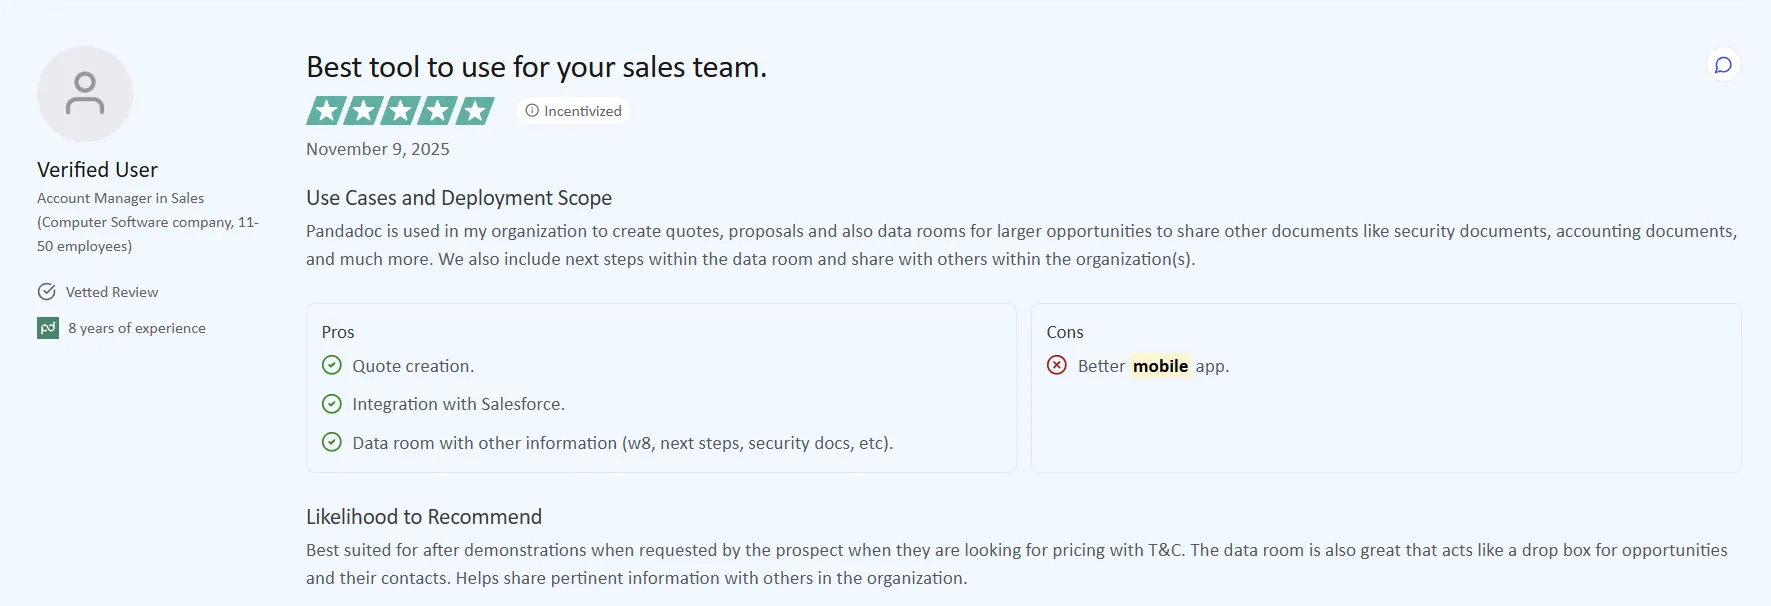Click the PandaDoc logo beside years of experience
The image size is (1771, 606).
[48, 328]
